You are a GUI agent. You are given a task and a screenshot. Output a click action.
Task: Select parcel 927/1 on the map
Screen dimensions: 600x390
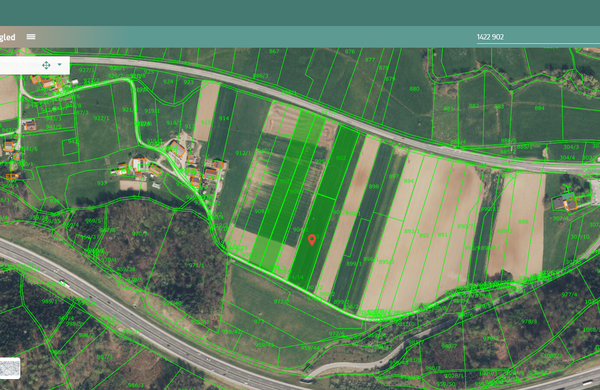(87, 70)
